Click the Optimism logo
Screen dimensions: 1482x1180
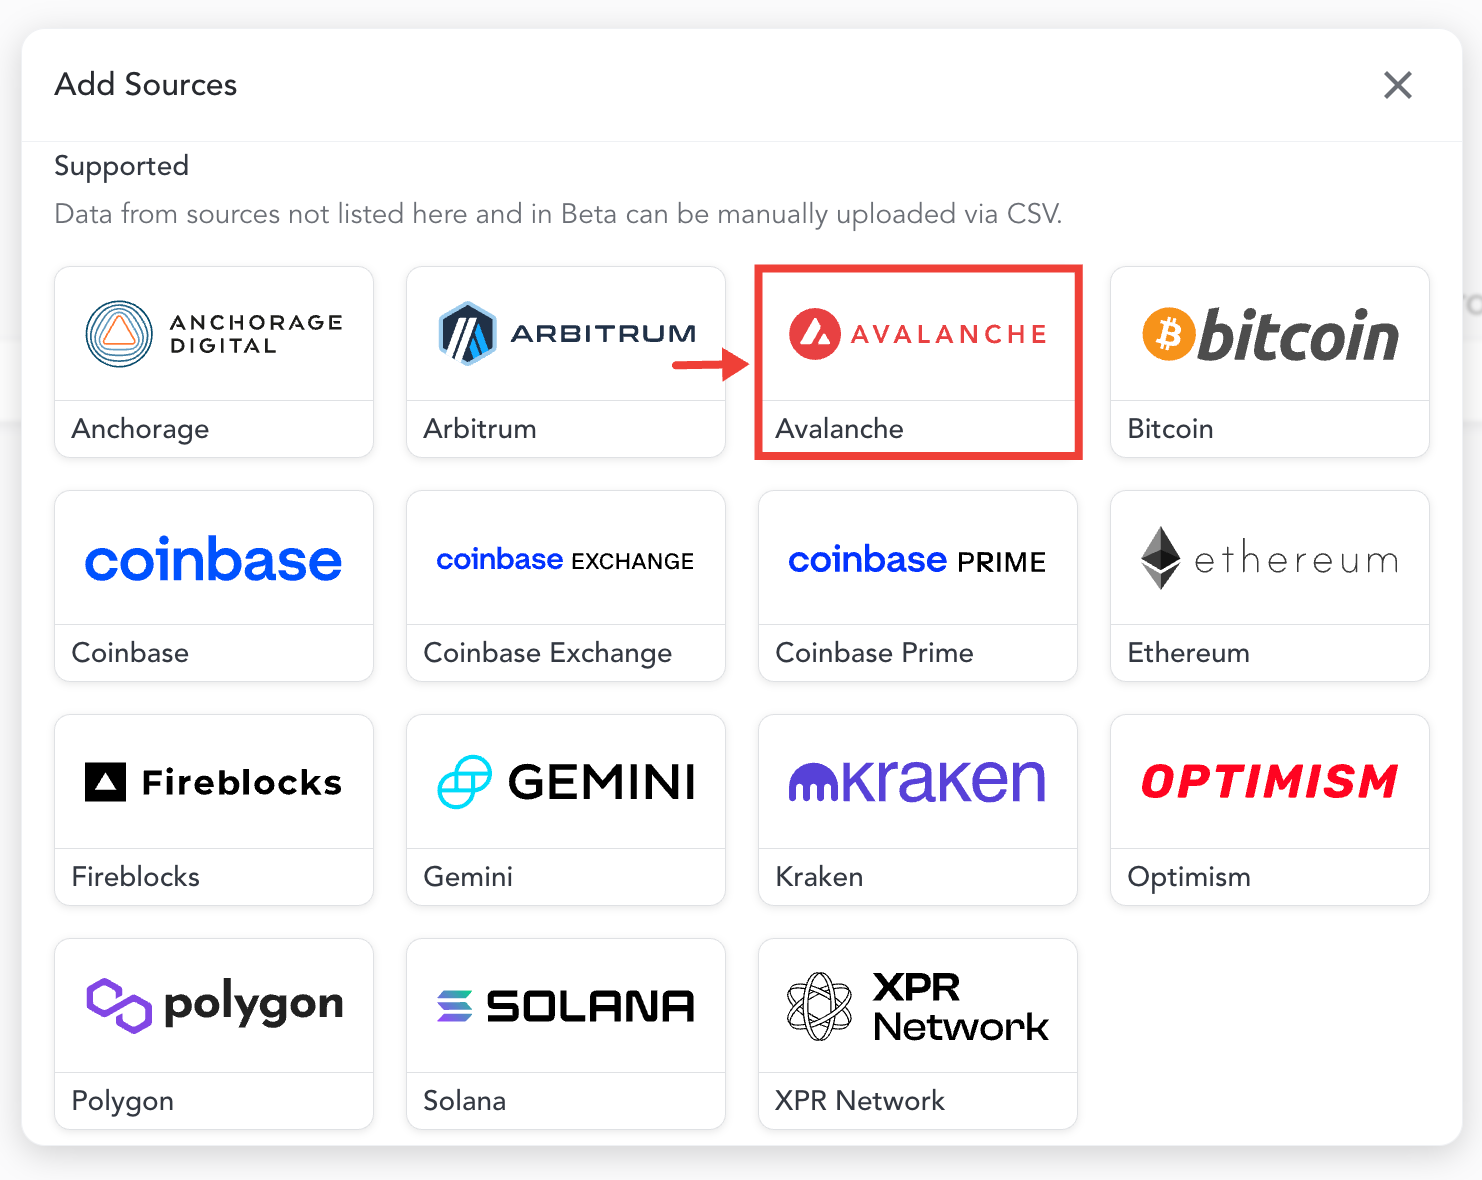1269,781
